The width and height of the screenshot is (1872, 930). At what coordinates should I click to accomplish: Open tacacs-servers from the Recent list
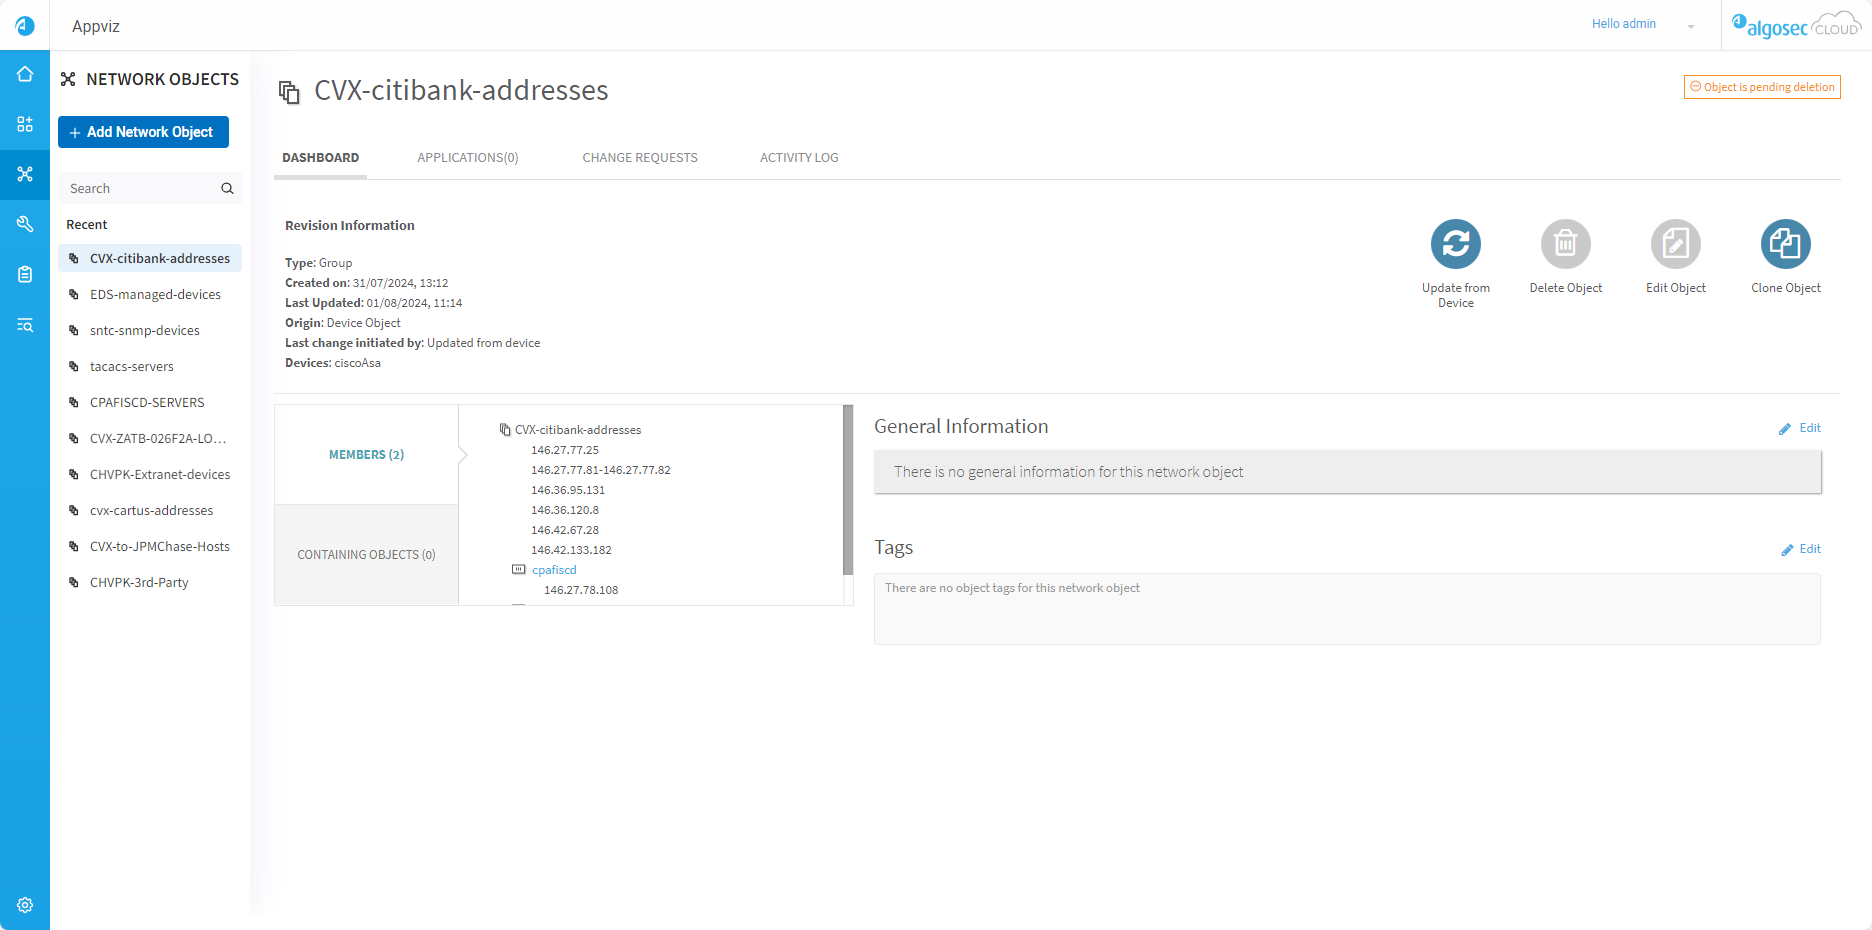click(x=132, y=367)
